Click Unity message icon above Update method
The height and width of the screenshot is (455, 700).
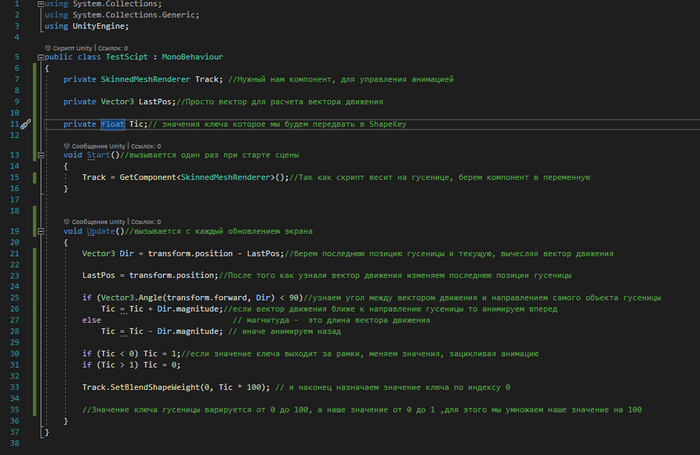(65, 220)
